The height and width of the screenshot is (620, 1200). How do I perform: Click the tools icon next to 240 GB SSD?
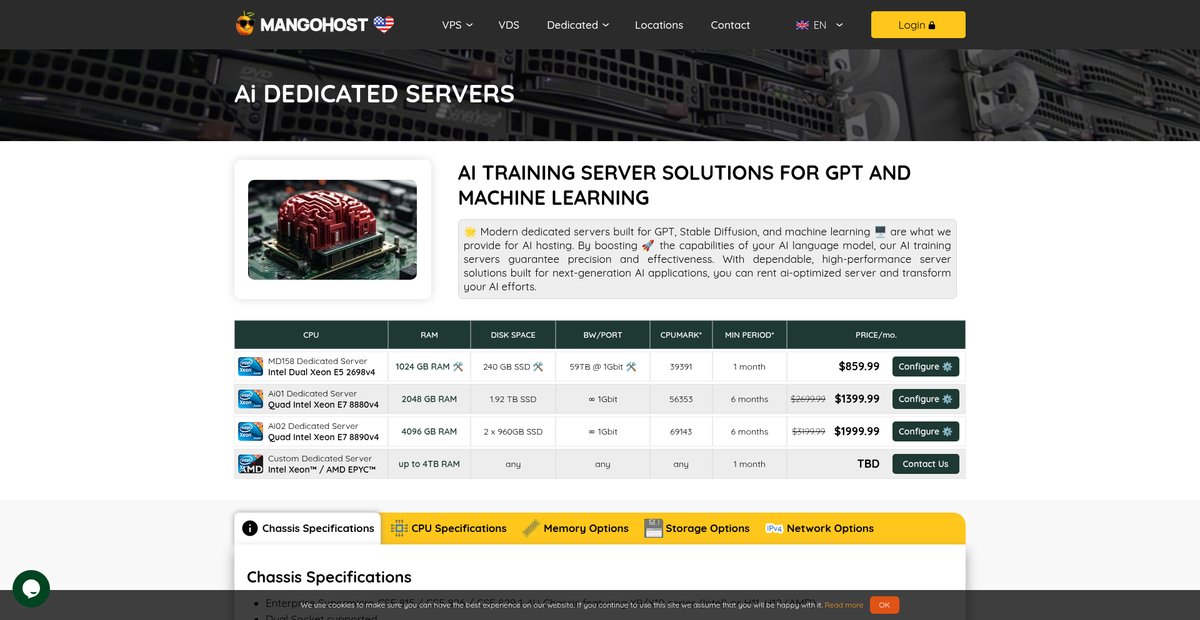(x=537, y=367)
